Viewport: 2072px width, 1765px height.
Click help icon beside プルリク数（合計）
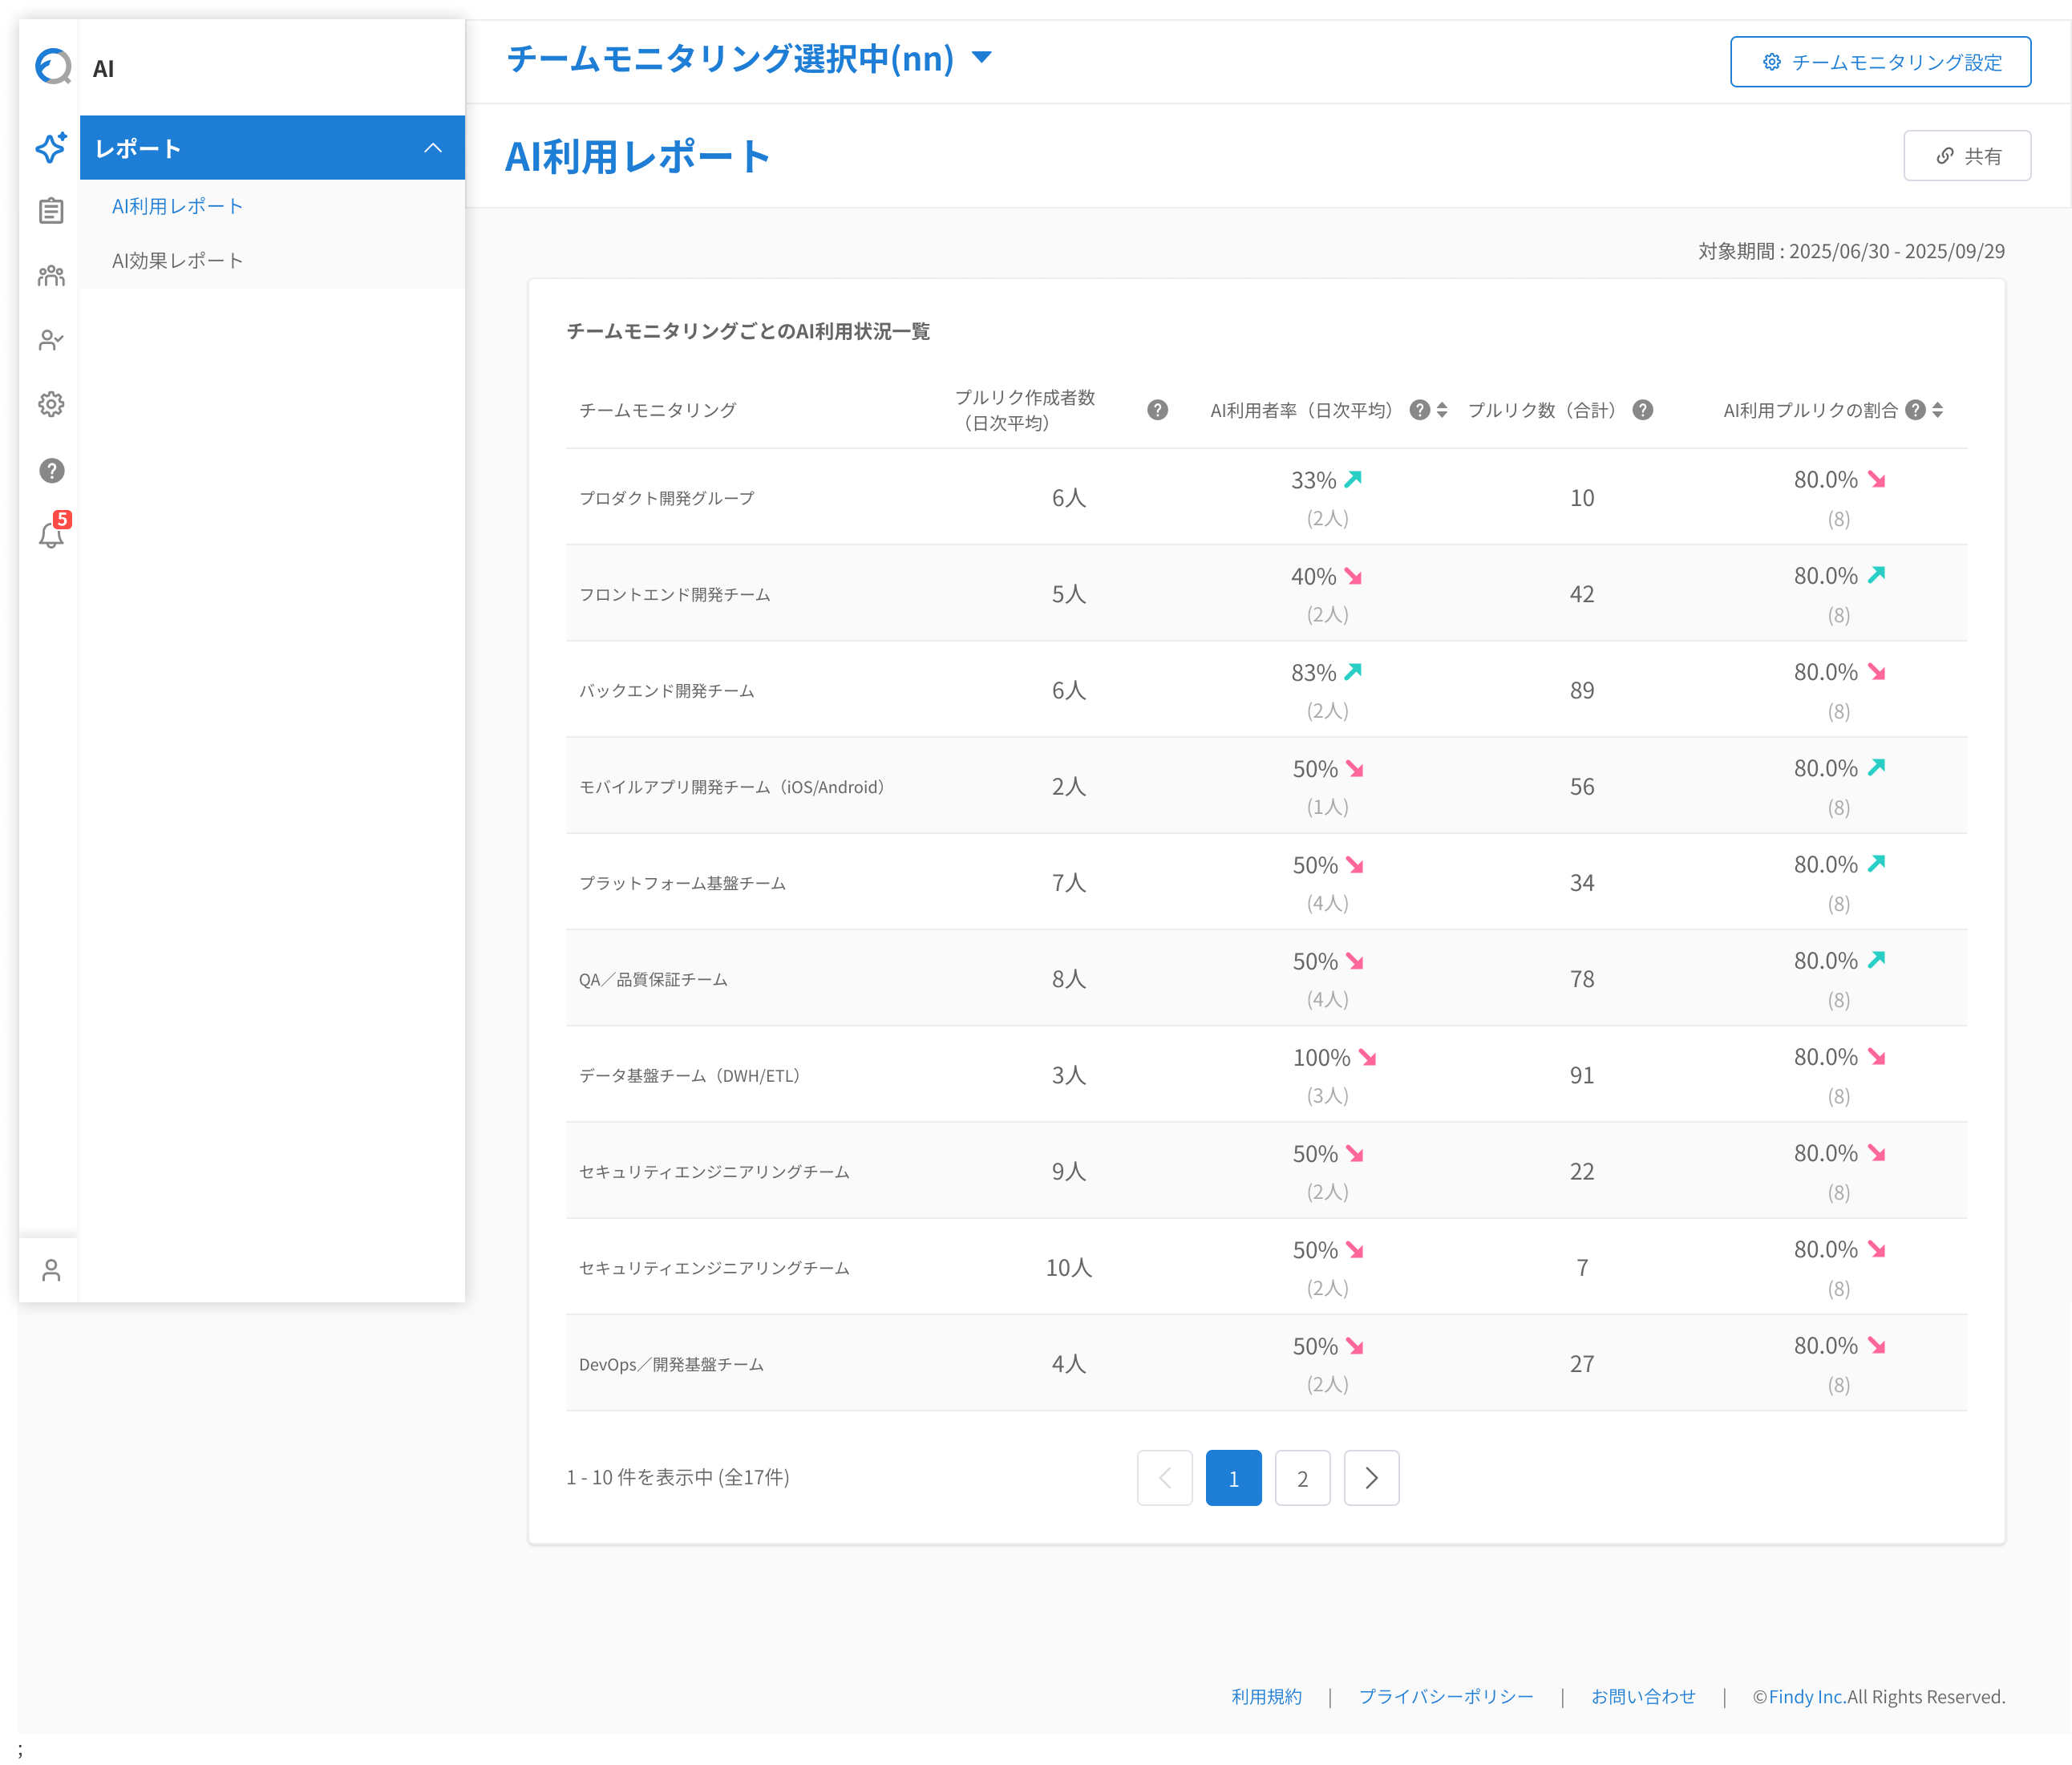click(x=1643, y=410)
